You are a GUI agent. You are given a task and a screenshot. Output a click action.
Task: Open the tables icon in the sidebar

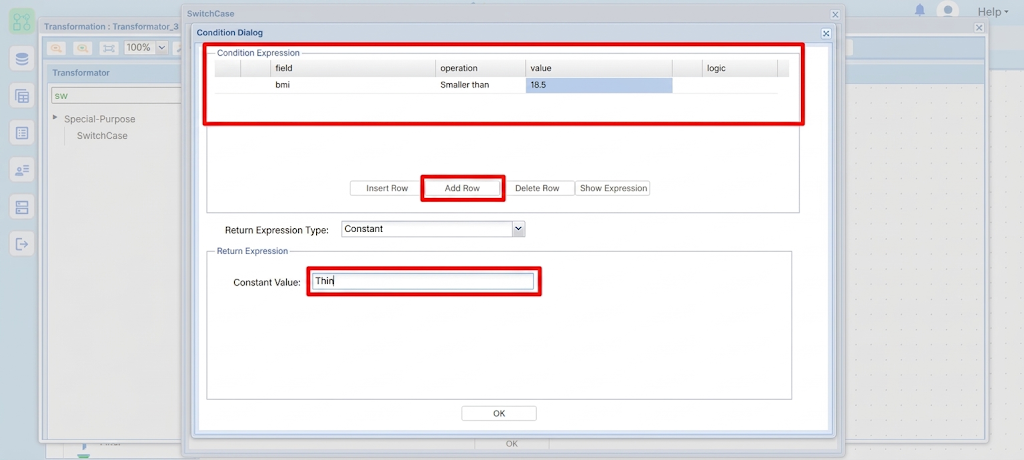[x=22, y=96]
